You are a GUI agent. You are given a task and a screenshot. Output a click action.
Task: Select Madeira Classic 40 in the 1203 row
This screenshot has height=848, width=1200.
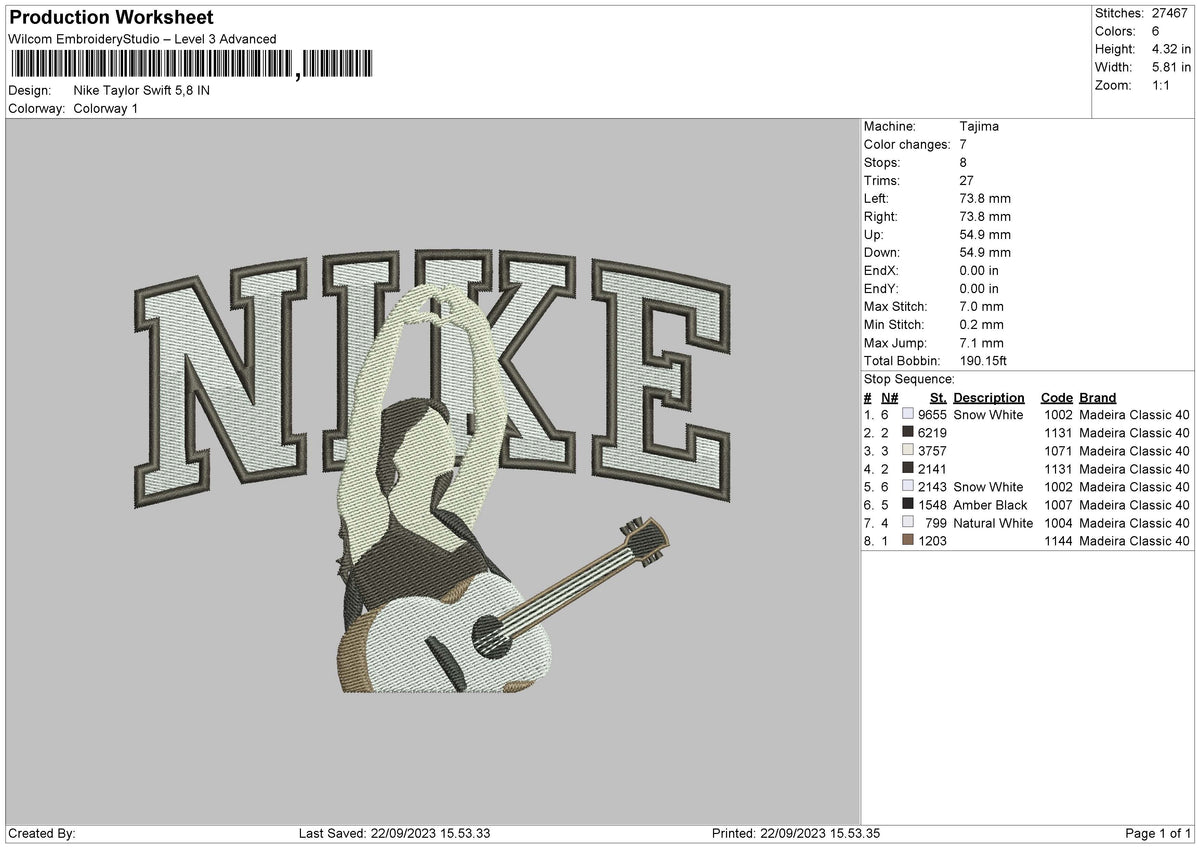pyautogui.click(x=1135, y=541)
